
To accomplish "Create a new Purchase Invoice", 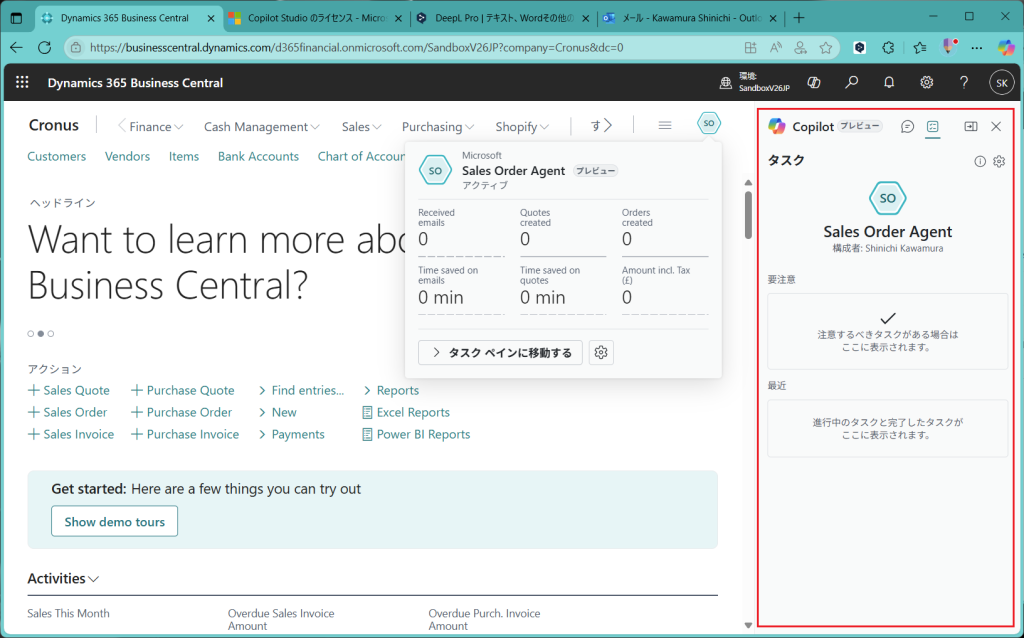I will (x=185, y=434).
